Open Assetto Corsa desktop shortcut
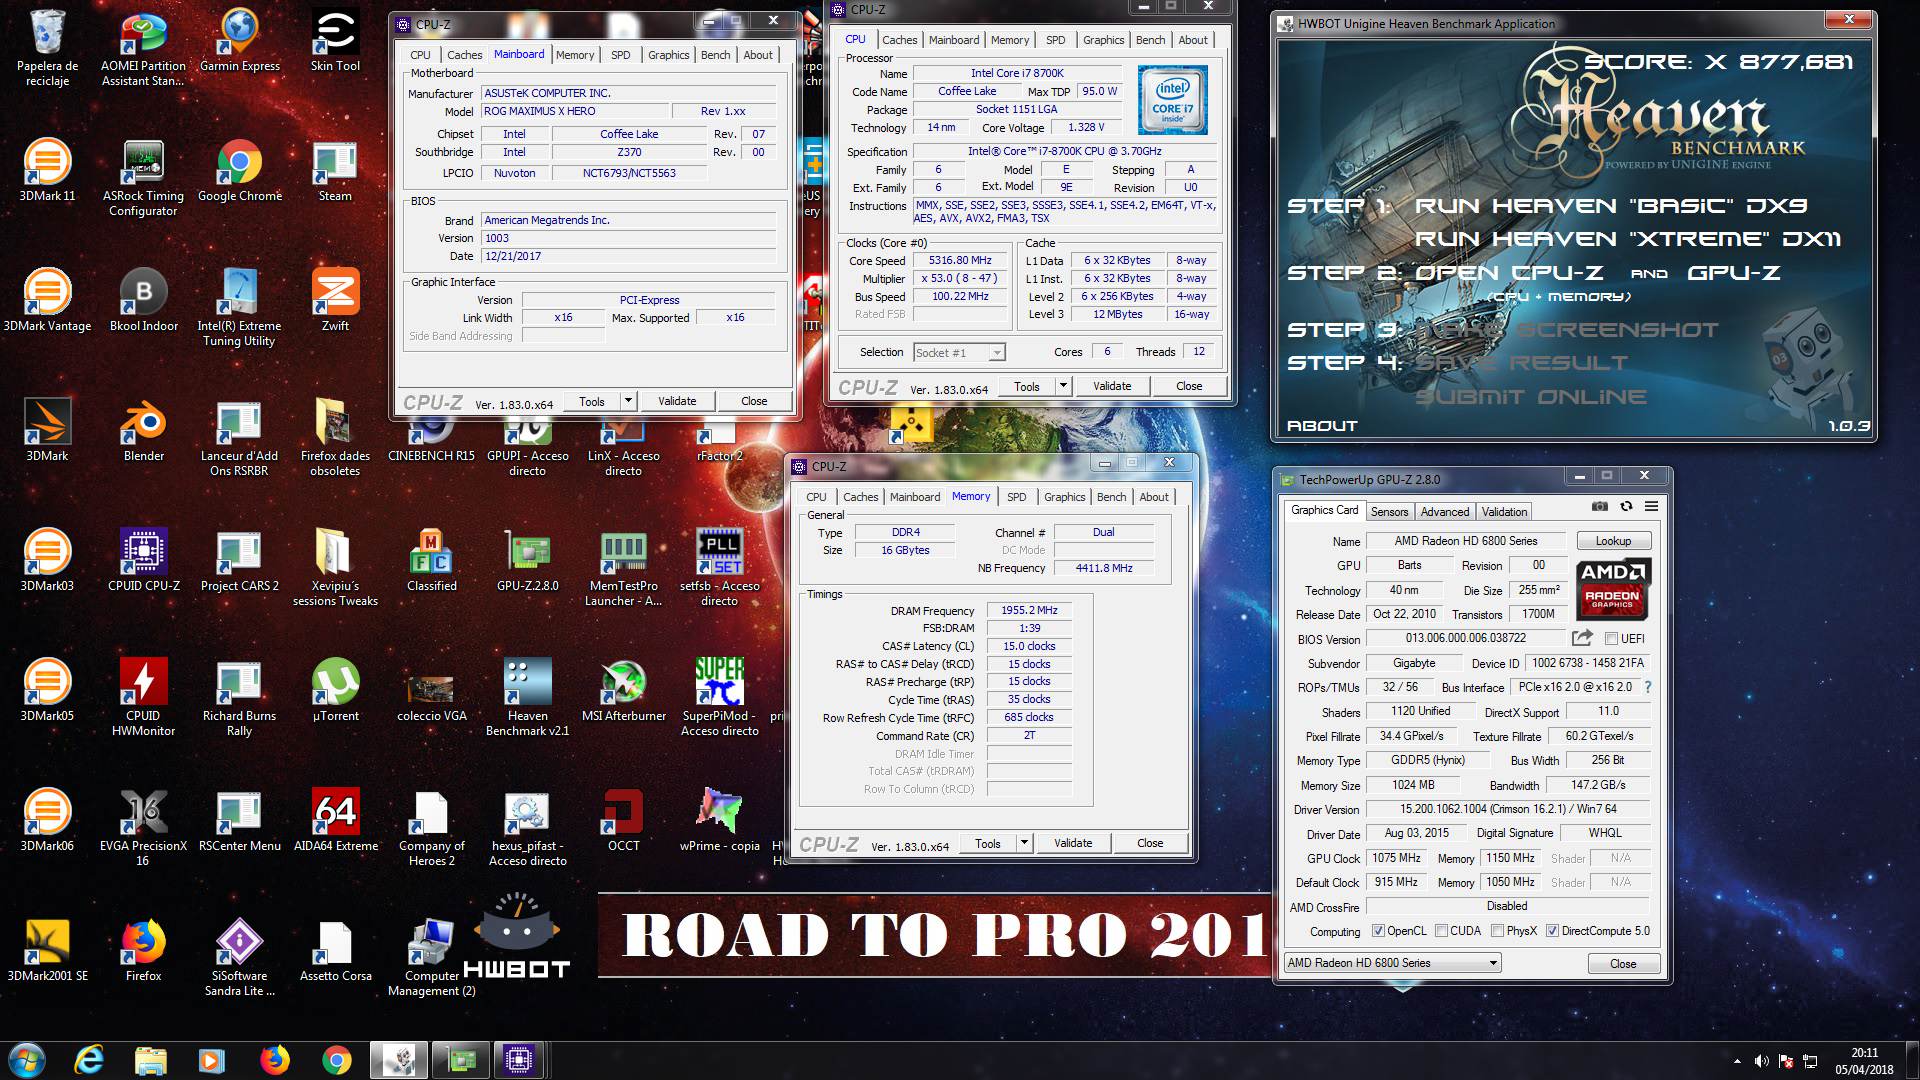 coord(335,950)
